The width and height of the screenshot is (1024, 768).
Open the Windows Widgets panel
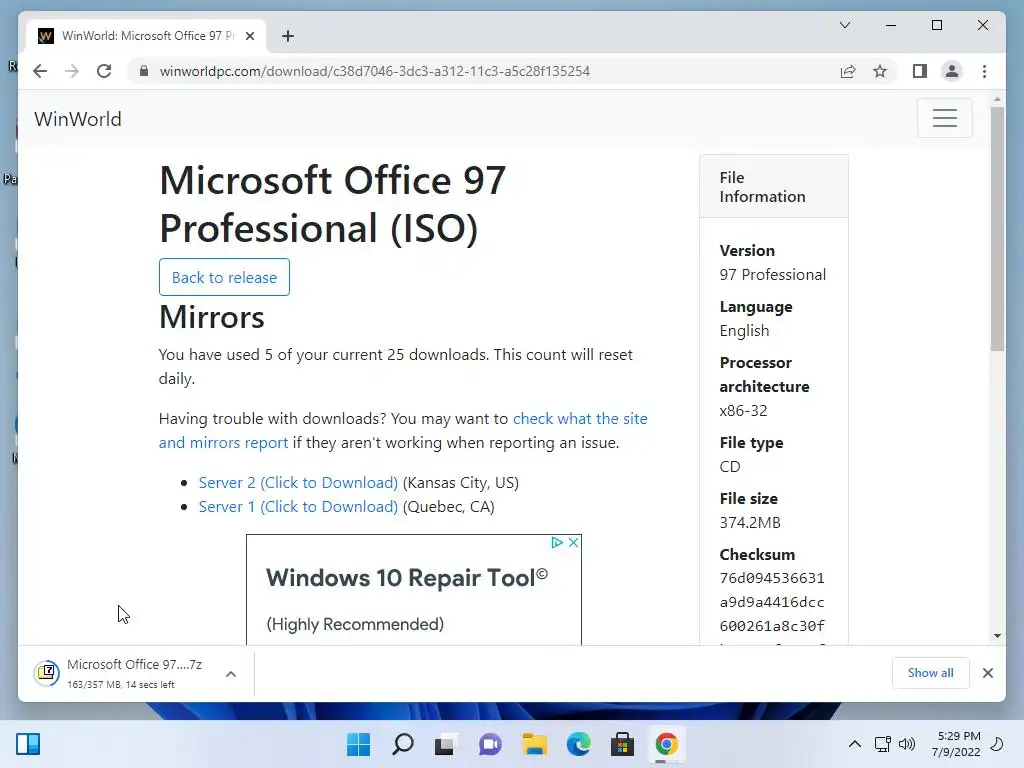28,744
